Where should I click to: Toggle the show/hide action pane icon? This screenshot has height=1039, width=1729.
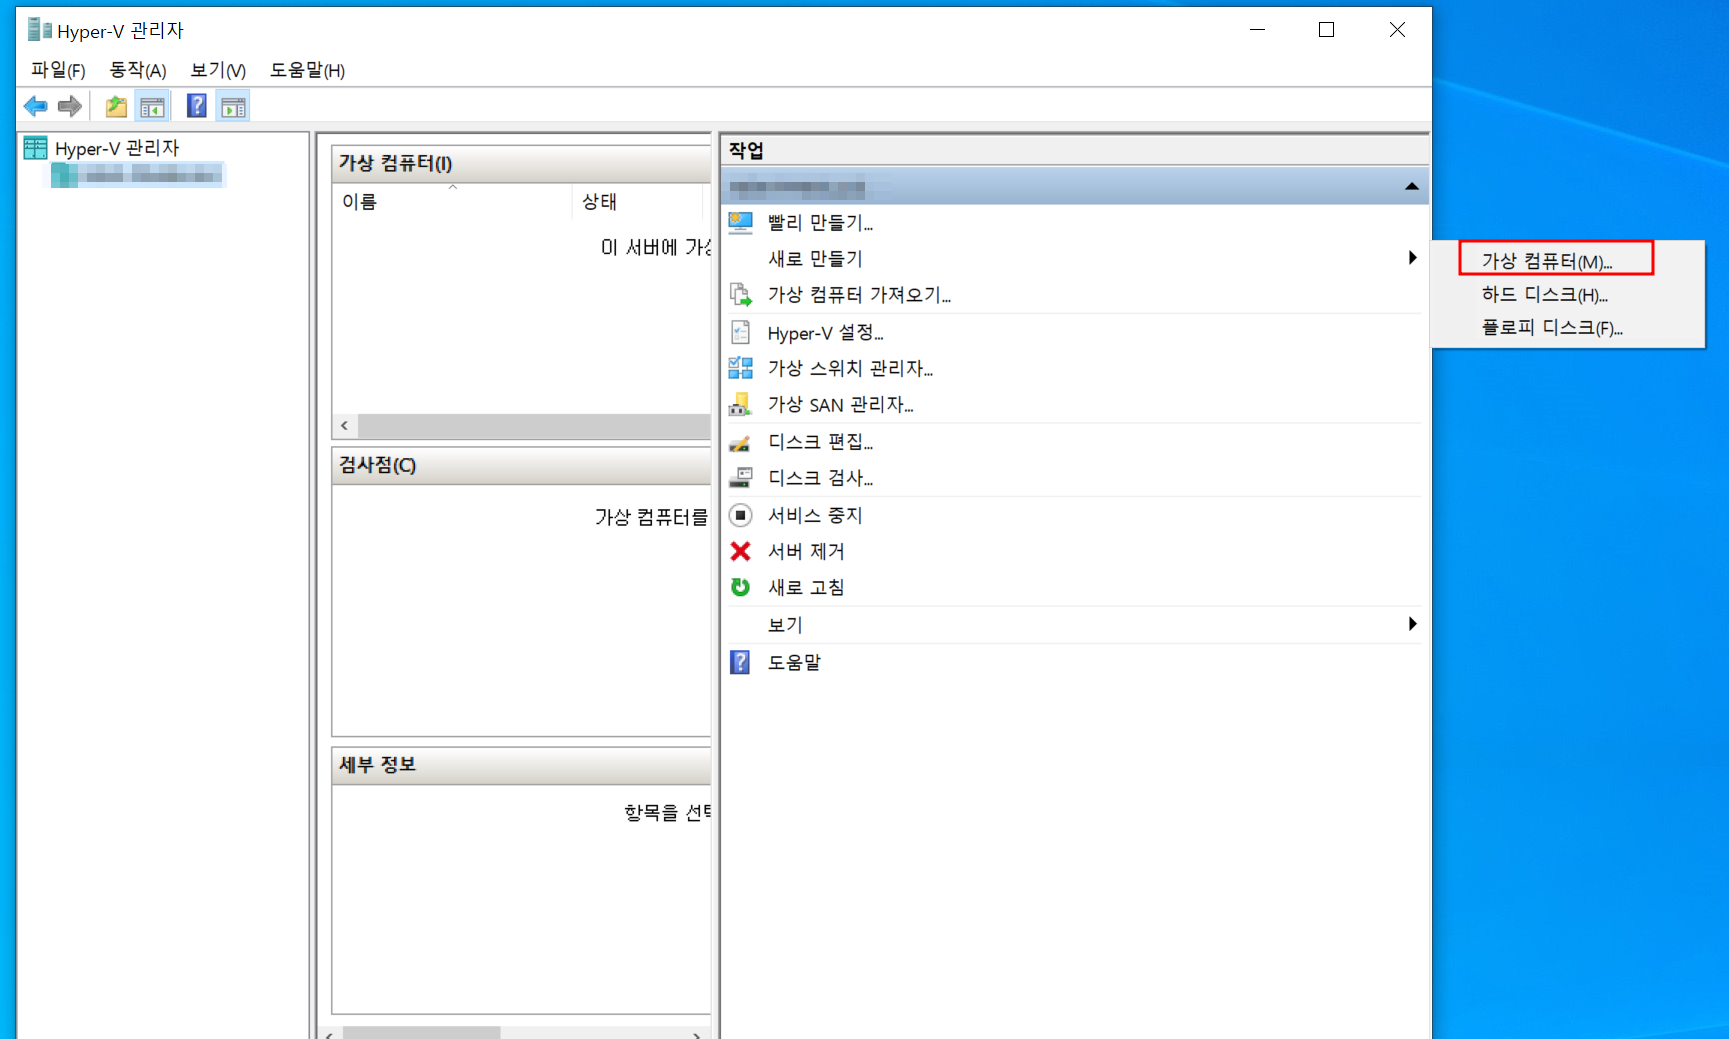pyautogui.click(x=233, y=106)
